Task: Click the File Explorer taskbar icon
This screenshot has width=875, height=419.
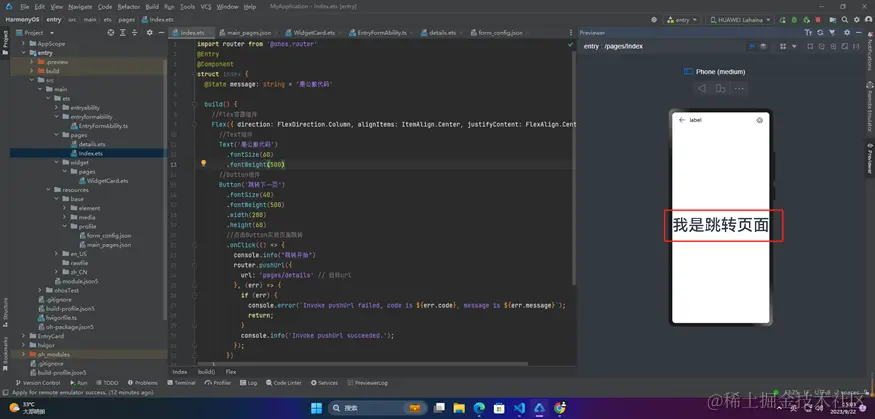Action: (459, 408)
